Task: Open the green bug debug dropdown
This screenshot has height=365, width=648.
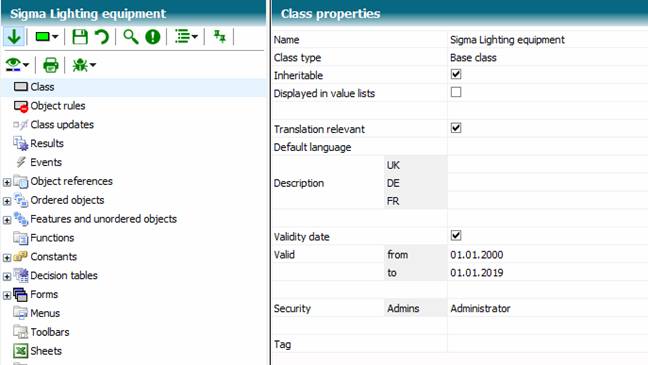Action: pos(84,65)
